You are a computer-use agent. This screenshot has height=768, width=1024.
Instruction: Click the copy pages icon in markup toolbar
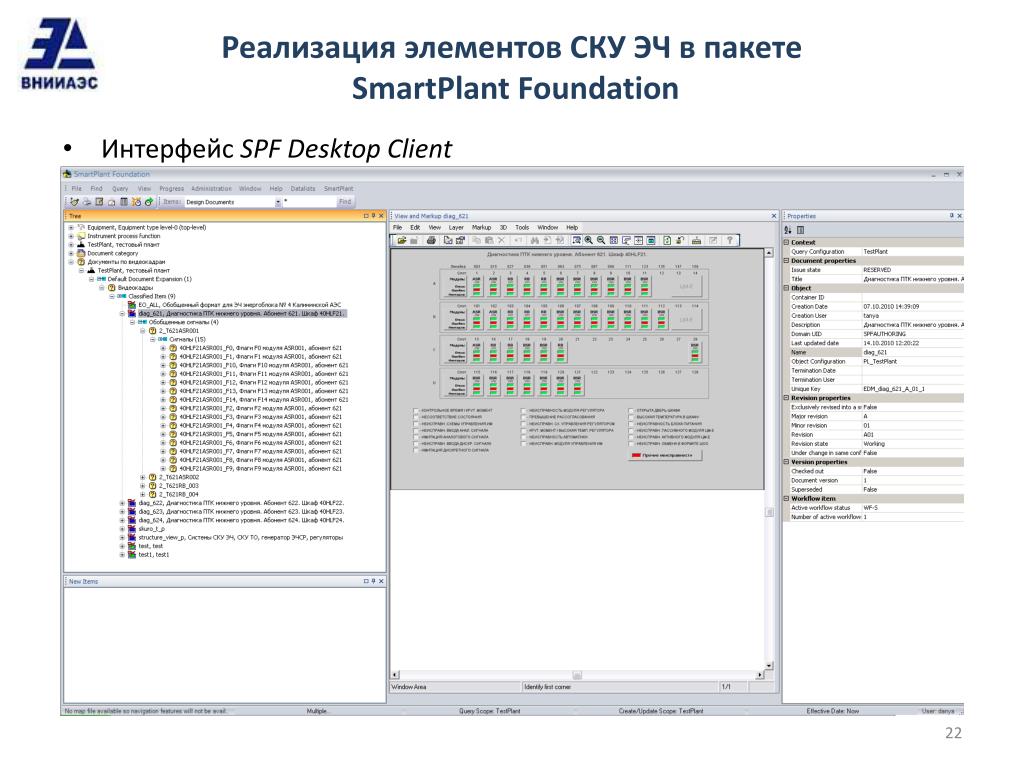[x=448, y=240]
